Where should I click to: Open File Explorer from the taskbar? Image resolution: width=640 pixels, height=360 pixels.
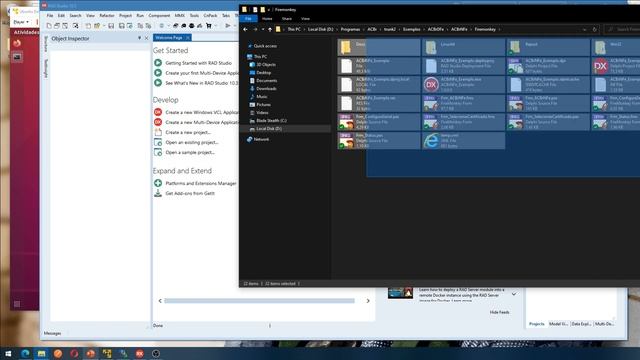(x=42, y=353)
